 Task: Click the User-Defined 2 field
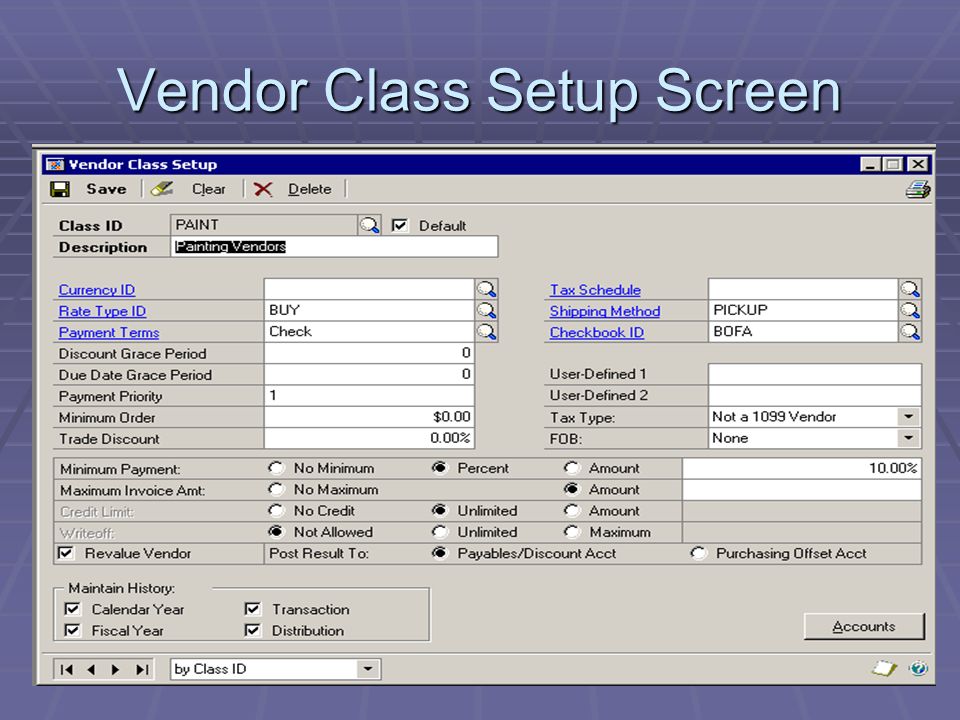(815, 396)
